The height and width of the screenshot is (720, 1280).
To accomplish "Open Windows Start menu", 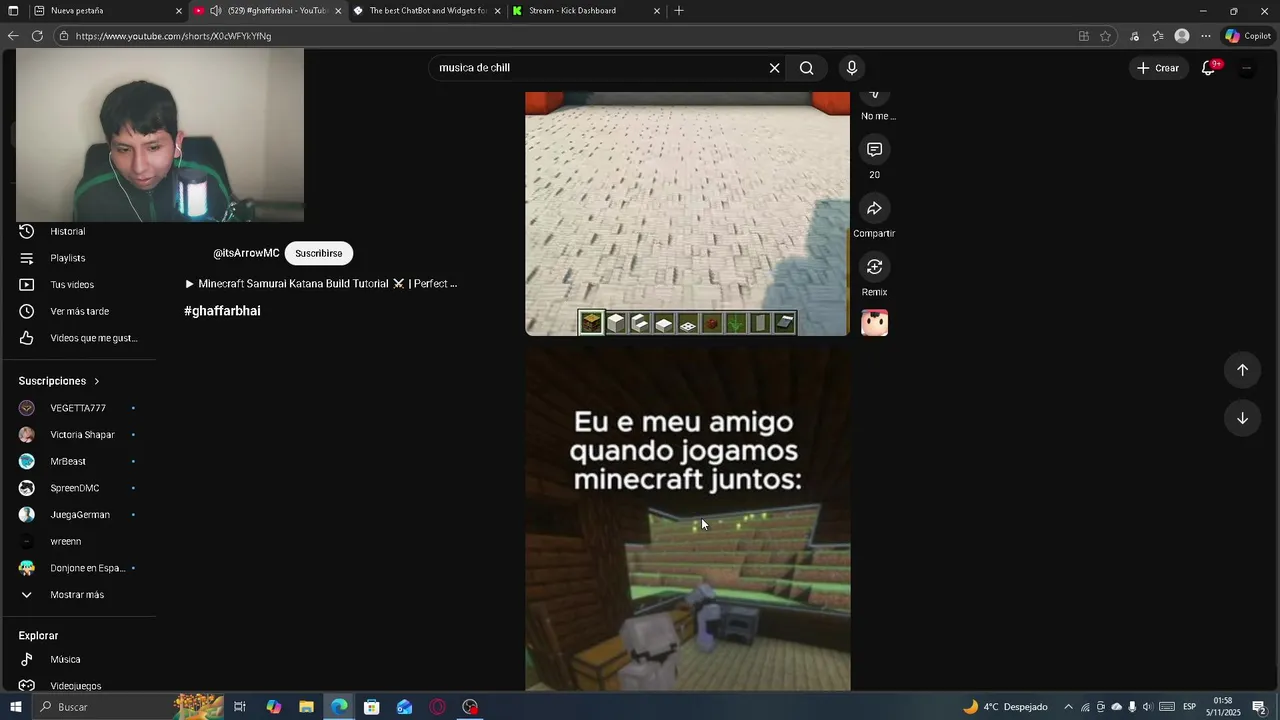I will click(x=14, y=707).
